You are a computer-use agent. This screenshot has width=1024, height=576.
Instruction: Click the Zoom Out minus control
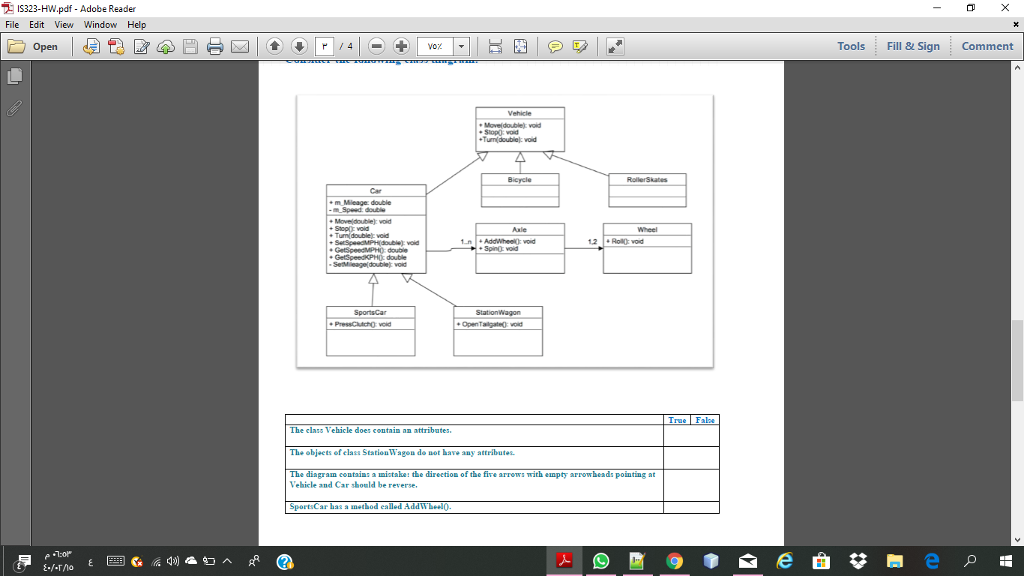[x=376, y=46]
